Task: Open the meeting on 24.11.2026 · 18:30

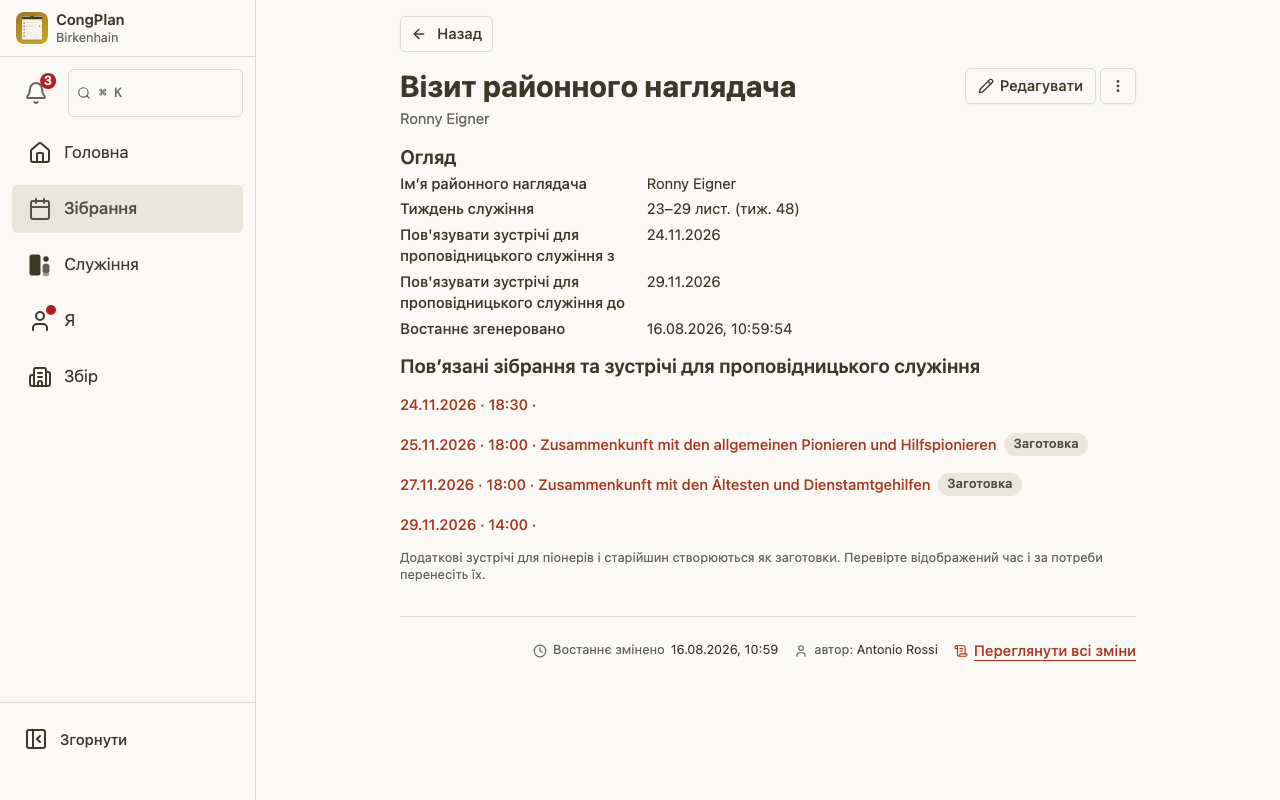Action: tap(468, 405)
